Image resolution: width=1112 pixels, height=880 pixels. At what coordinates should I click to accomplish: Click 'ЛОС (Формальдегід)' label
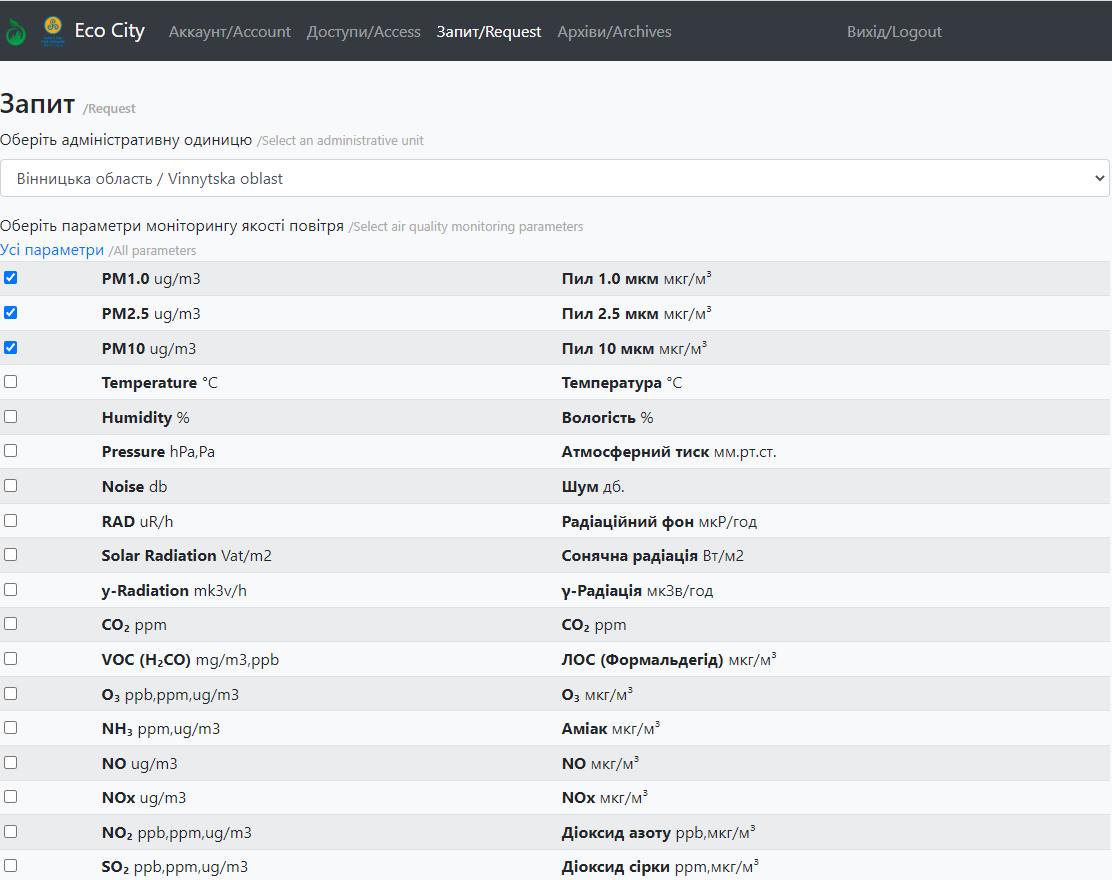(643, 659)
